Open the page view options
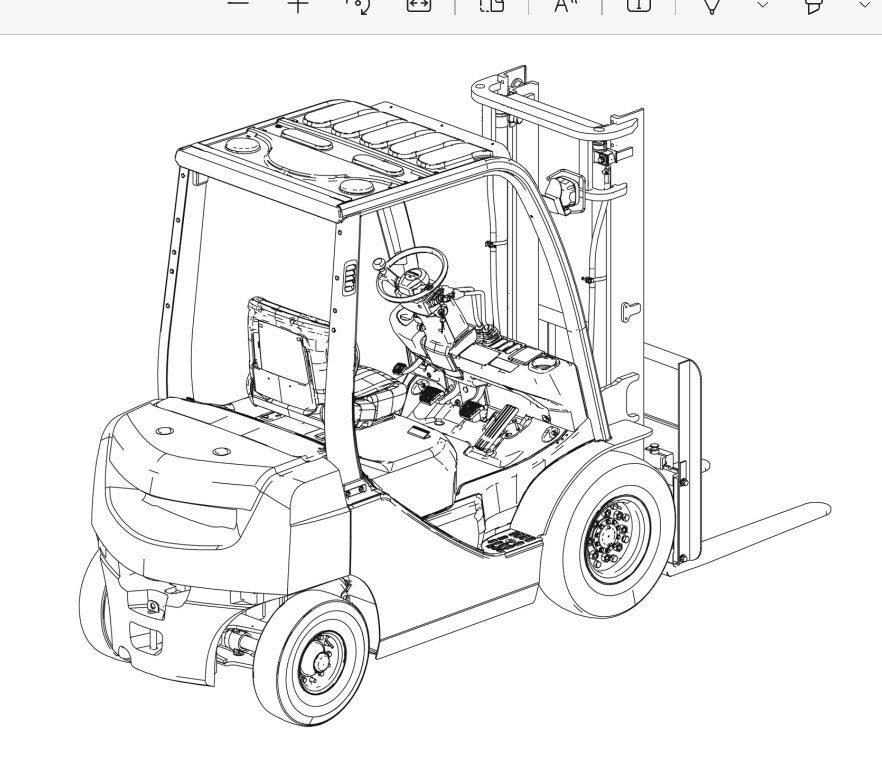 (491, 5)
